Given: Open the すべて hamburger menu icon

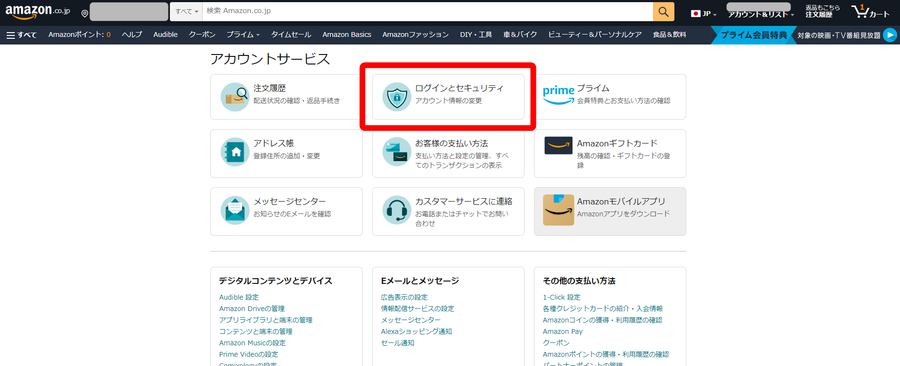Looking at the screenshot, I should click(x=10, y=35).
